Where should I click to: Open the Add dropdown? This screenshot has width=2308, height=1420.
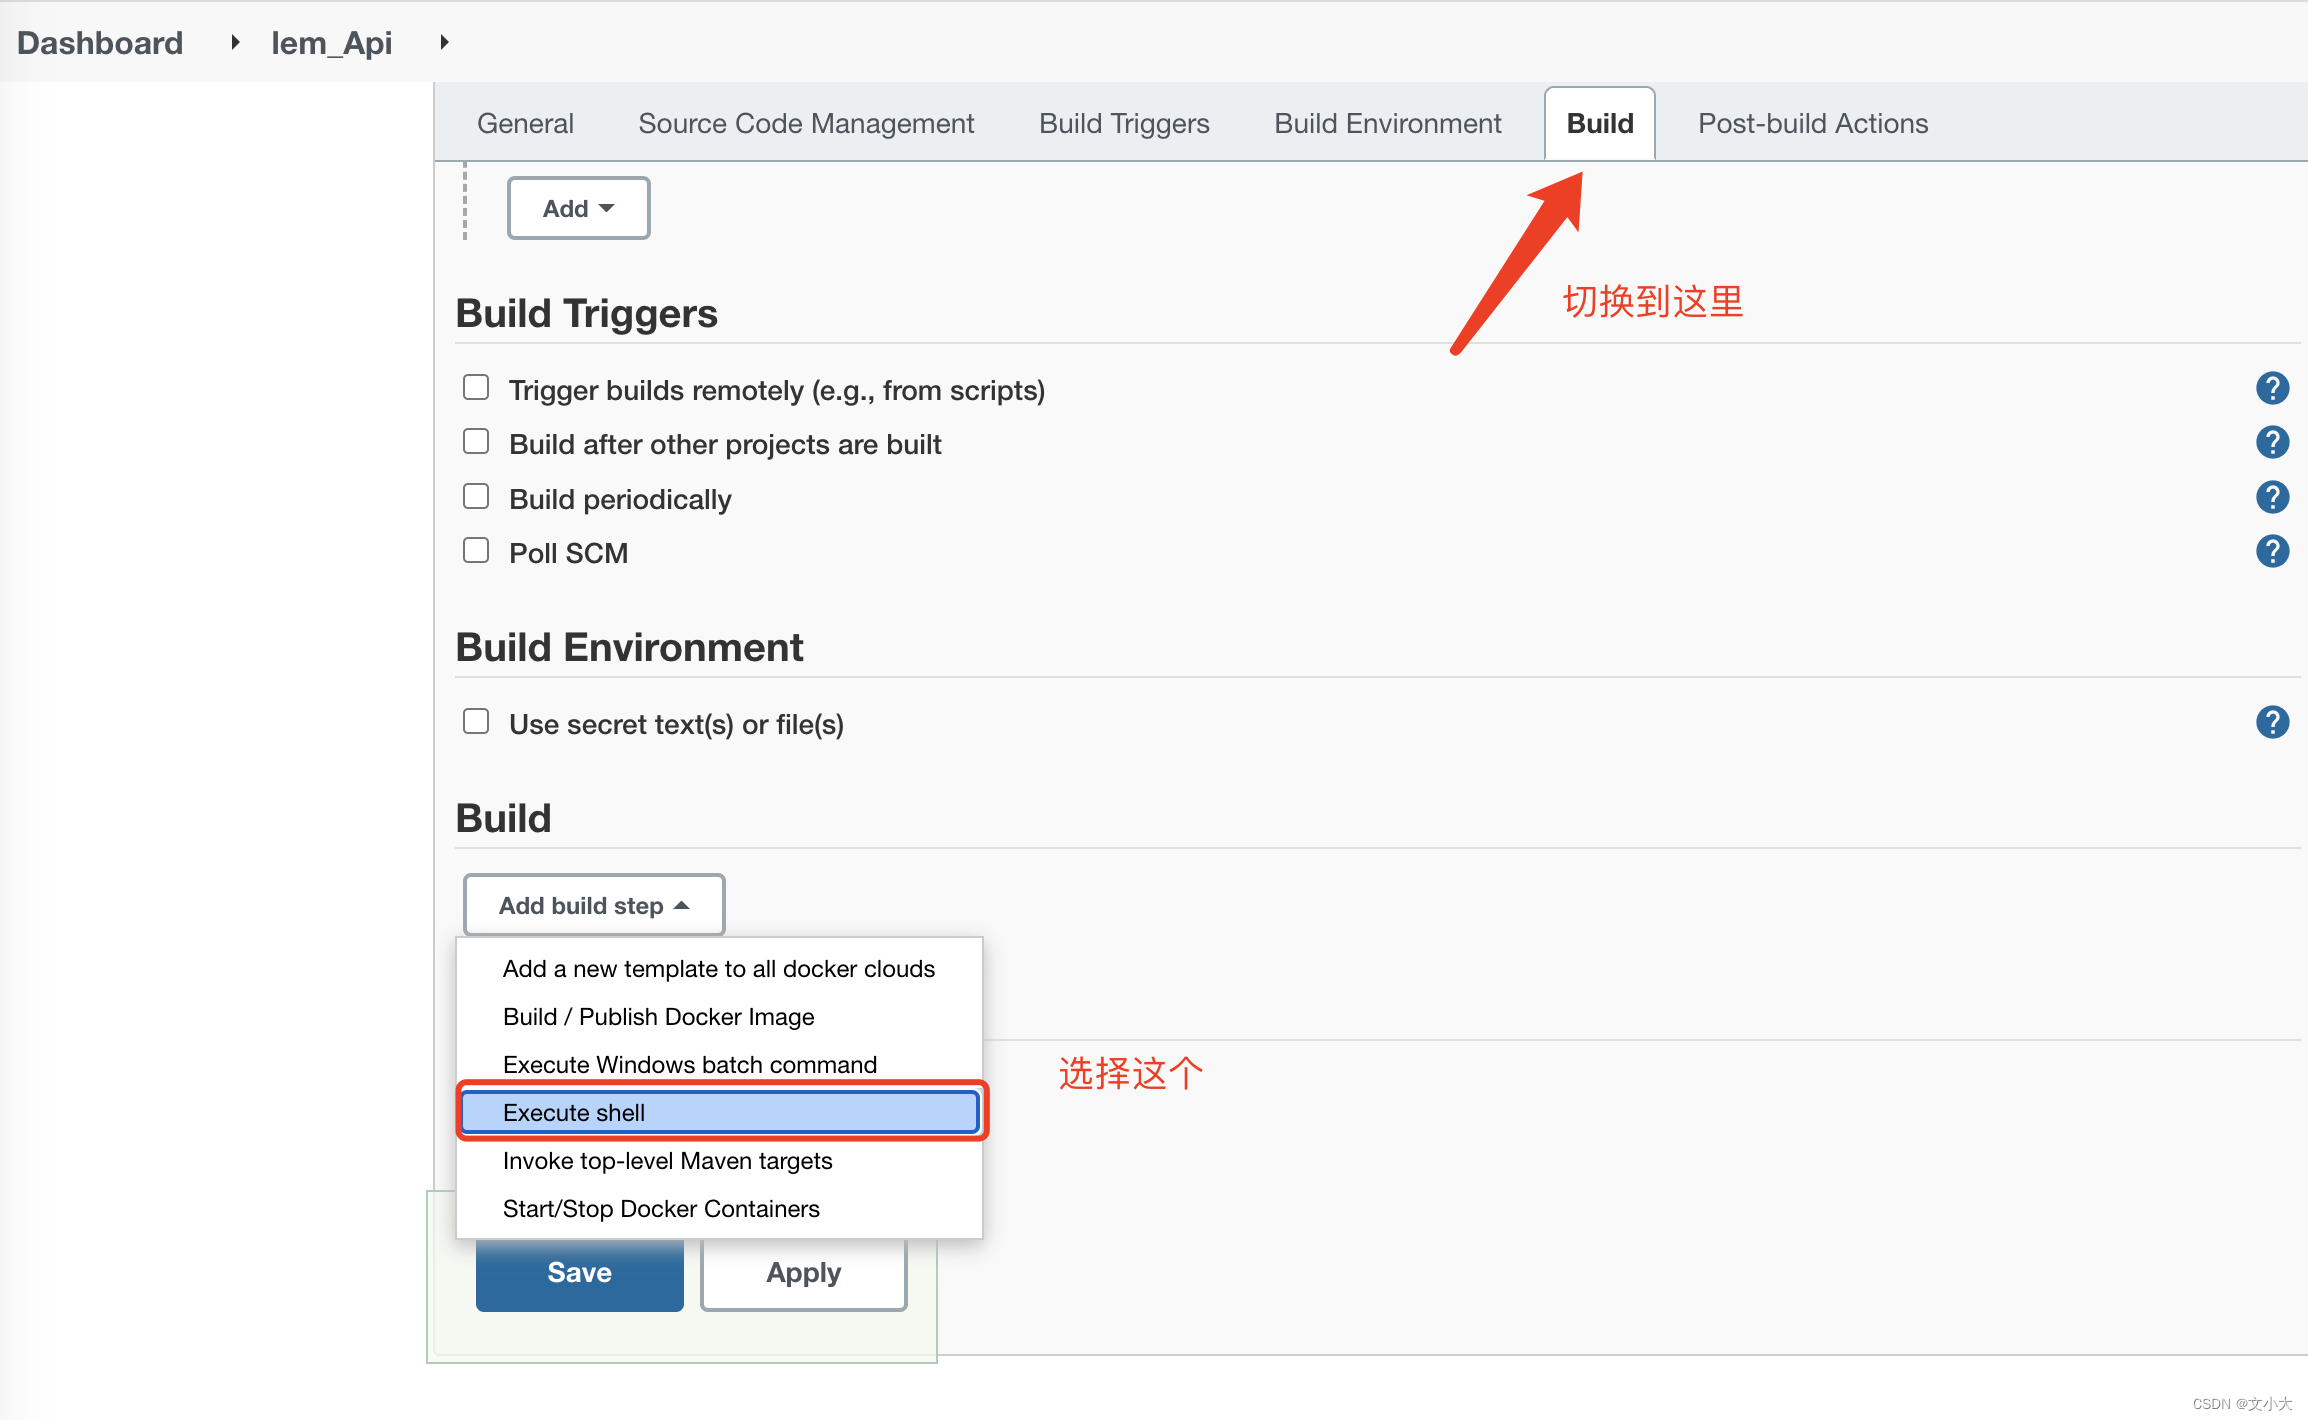578,207
